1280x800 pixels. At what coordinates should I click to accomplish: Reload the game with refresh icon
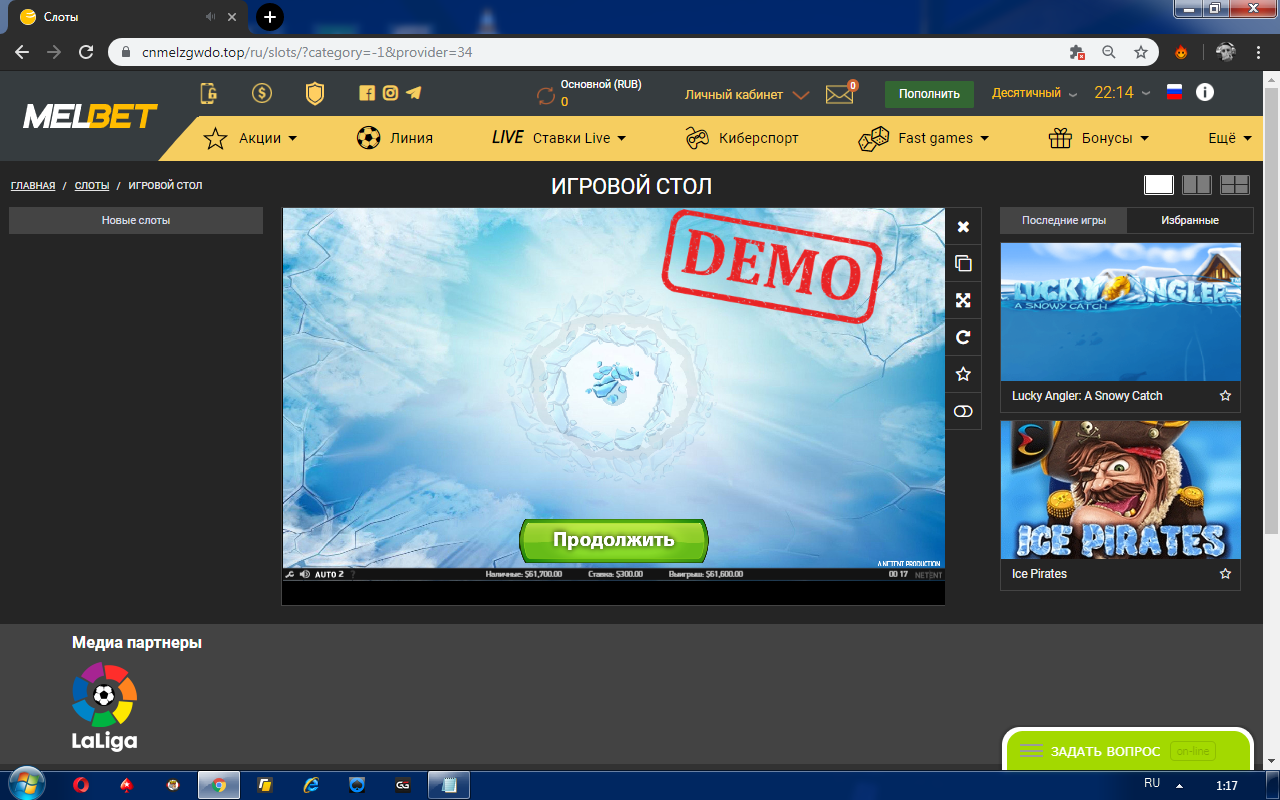963,337
